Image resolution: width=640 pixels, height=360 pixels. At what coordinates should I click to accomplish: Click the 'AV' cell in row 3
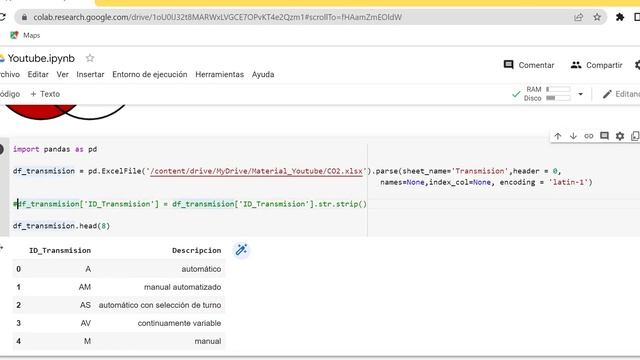coord(85,323)
